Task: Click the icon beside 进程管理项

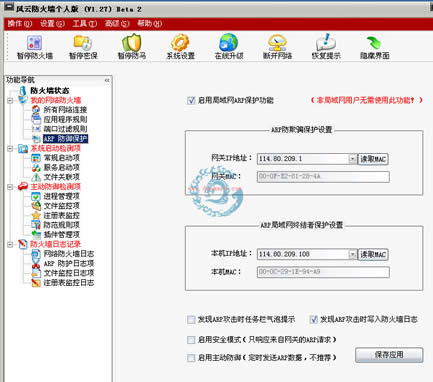Action: coord(36,196)
